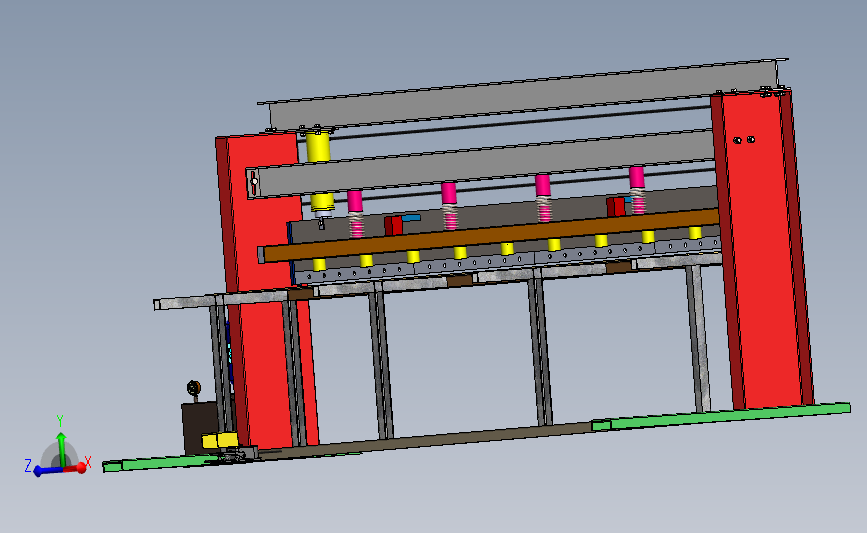This screenshot has width=867, height=533.
Task: Select blue handle on red clamp near left column
Action: (411, 218)
